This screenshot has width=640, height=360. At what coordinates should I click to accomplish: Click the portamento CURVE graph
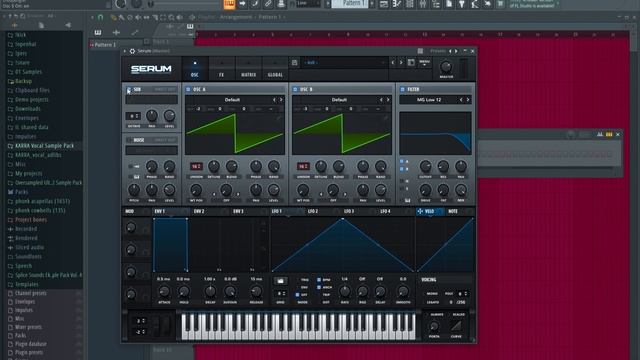[456, 326]
